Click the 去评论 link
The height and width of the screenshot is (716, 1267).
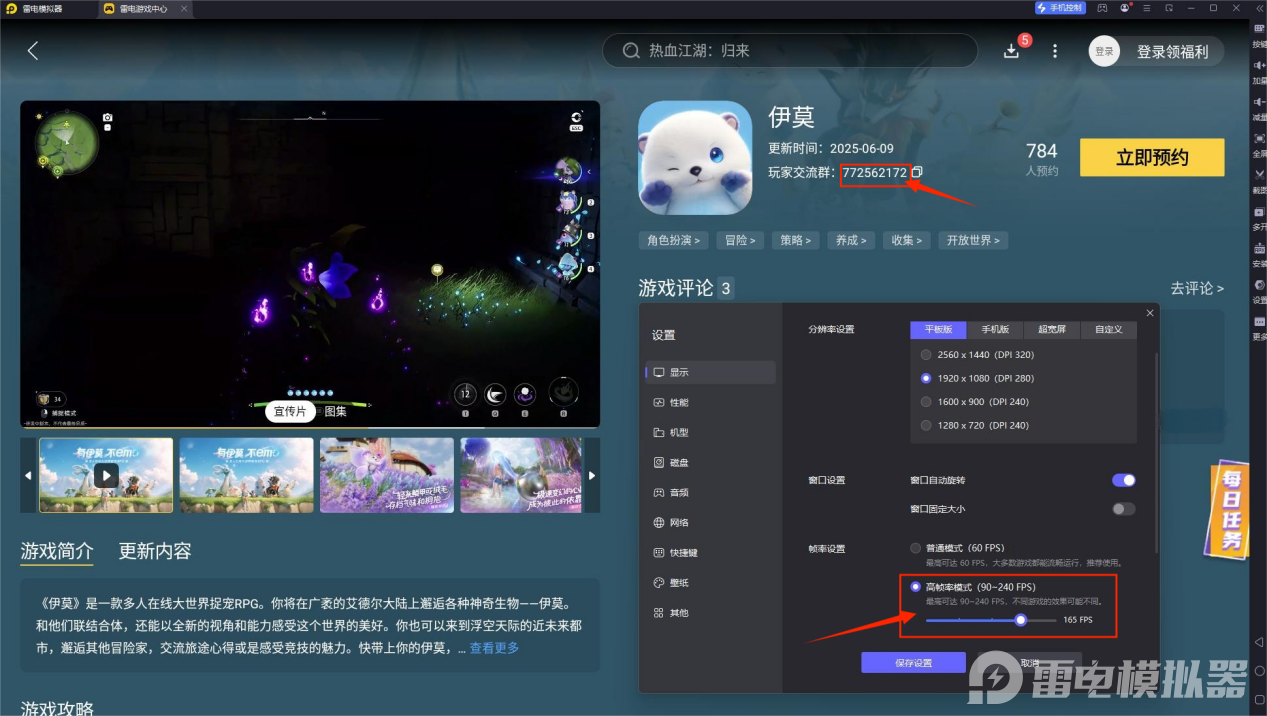(1197, 288)
